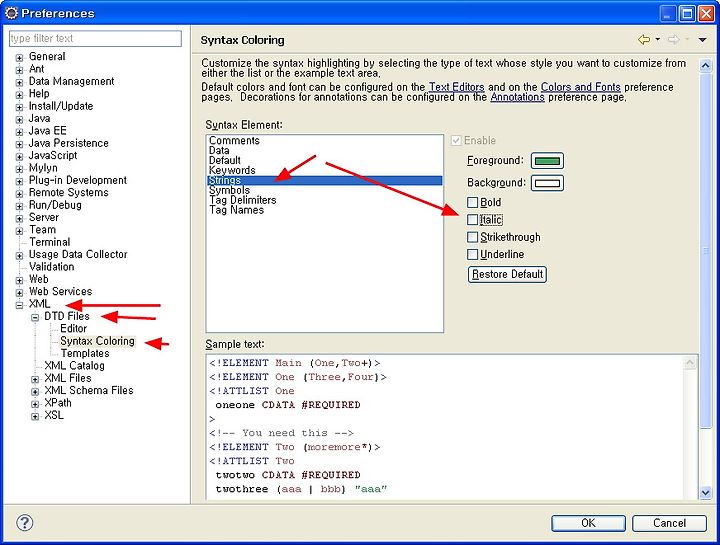Viewport: 720px width, 545px height.
Task: Click the forward navigation arrow icon
Action: (673, 40)
